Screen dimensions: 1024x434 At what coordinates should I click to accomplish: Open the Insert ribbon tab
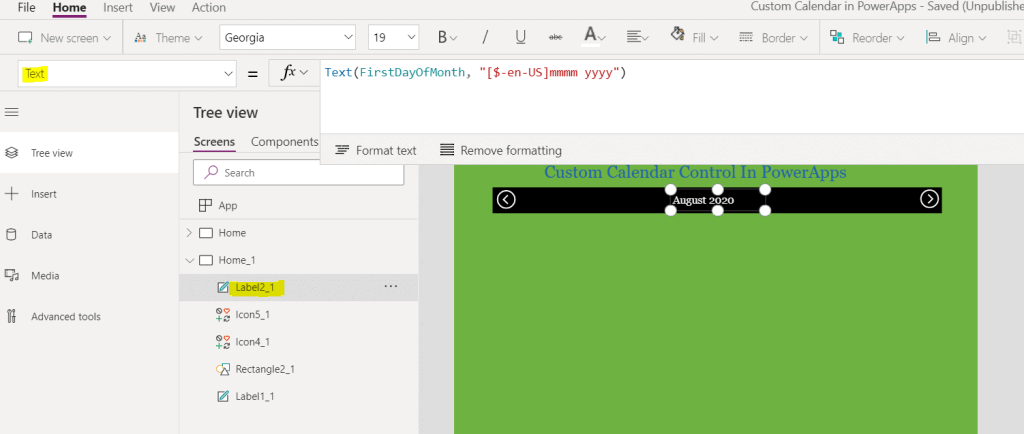point(118,8)
